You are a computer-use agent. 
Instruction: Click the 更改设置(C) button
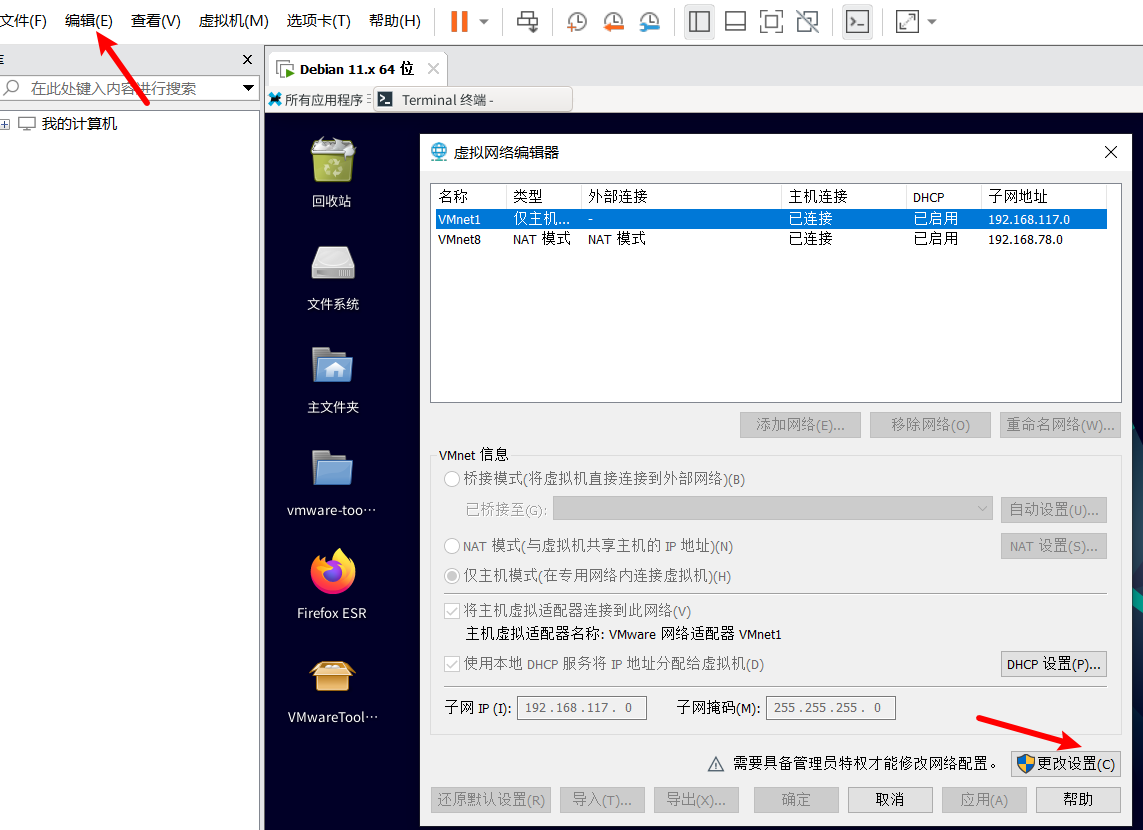click(x=1065, y=764)
